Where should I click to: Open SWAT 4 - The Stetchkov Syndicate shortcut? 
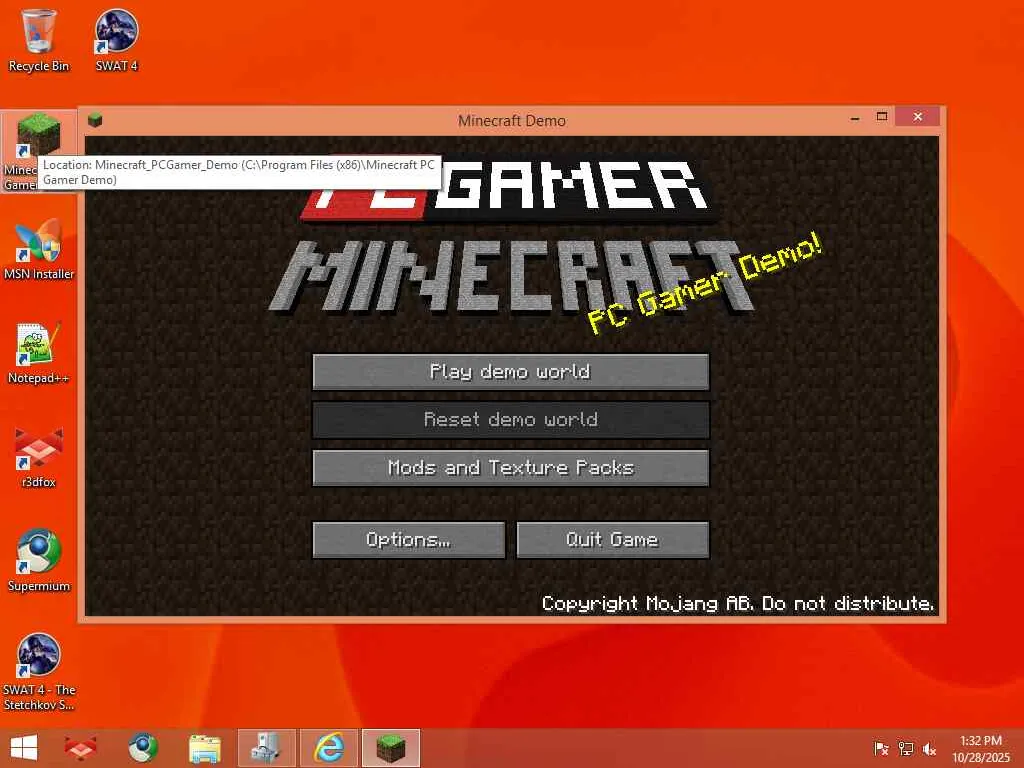(39, 673)
